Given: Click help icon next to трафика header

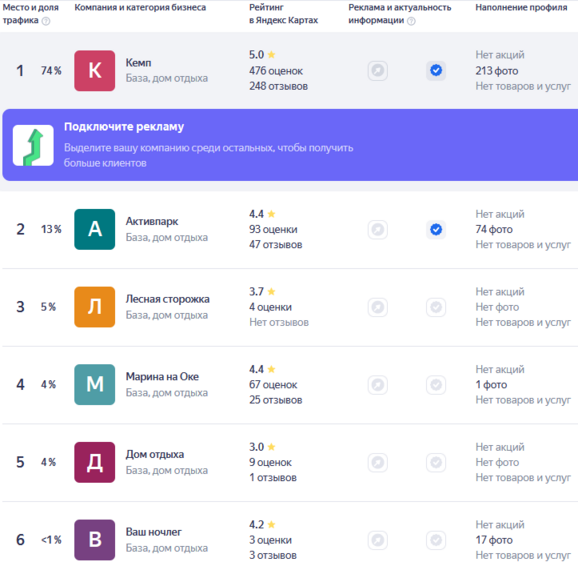Looking at the screenshot, I should coord(46,21).
